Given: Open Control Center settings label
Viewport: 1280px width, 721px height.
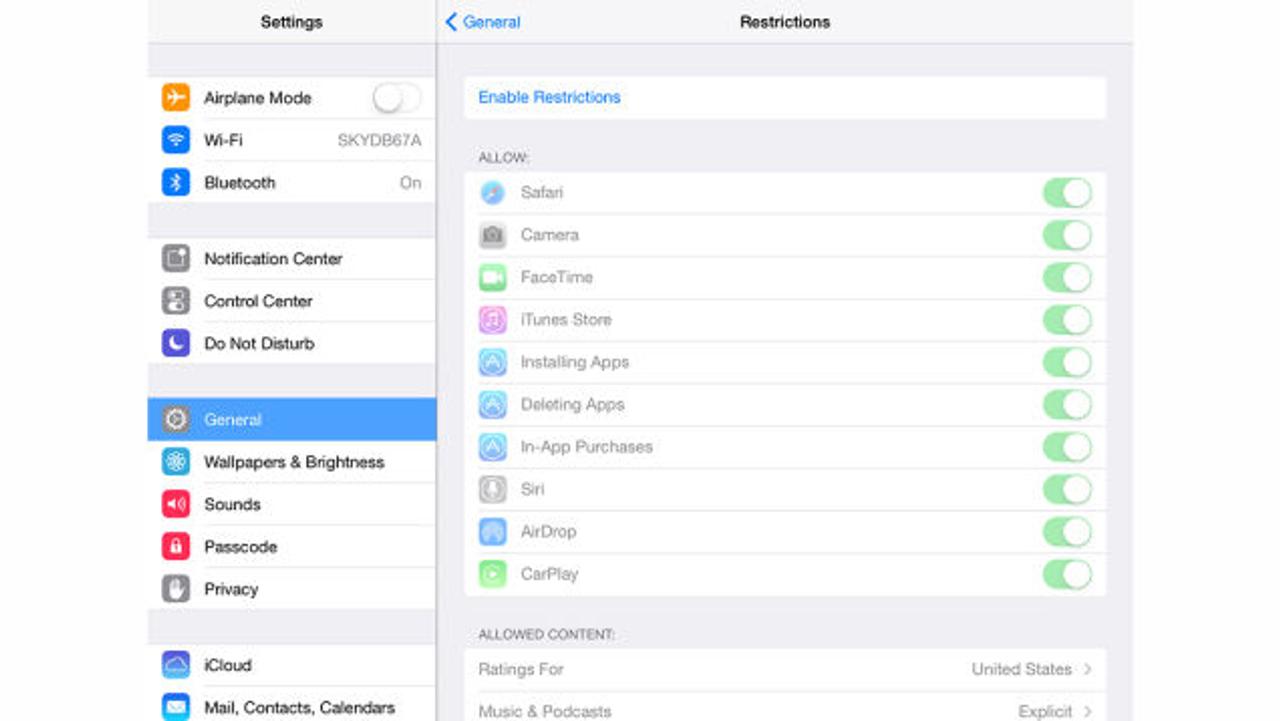Looking at the screenshot, I should pos(258,301).
